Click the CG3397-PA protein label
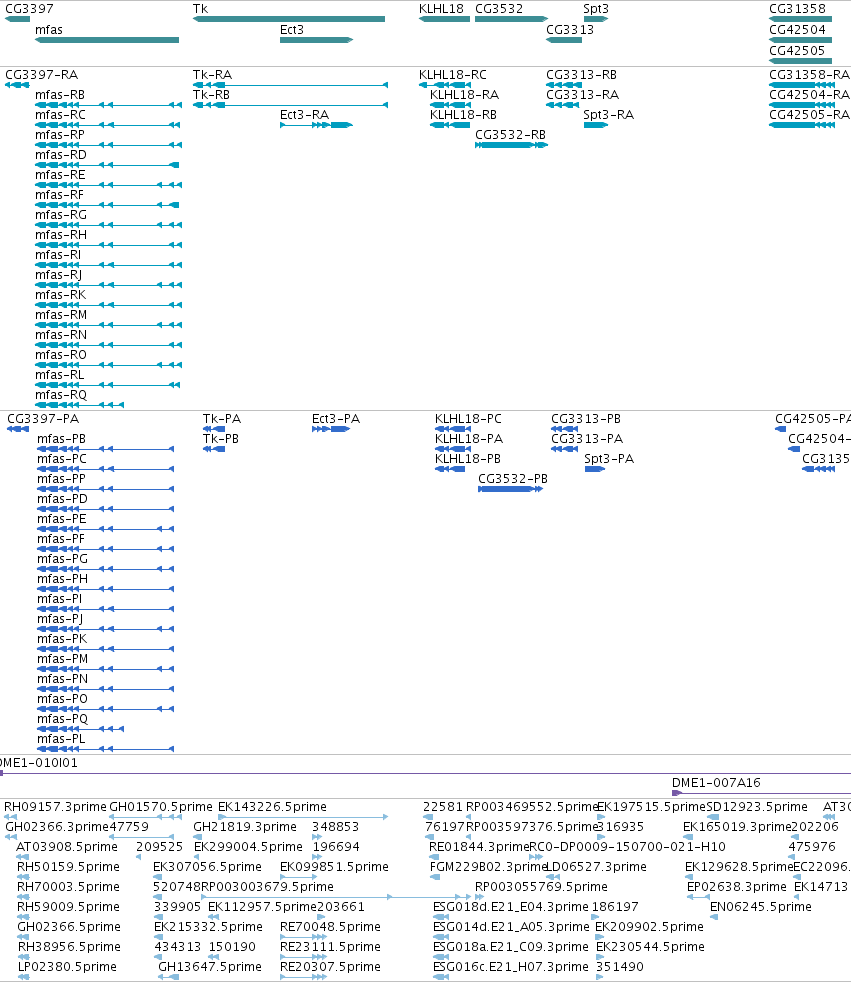 click(x=43, y=418)
